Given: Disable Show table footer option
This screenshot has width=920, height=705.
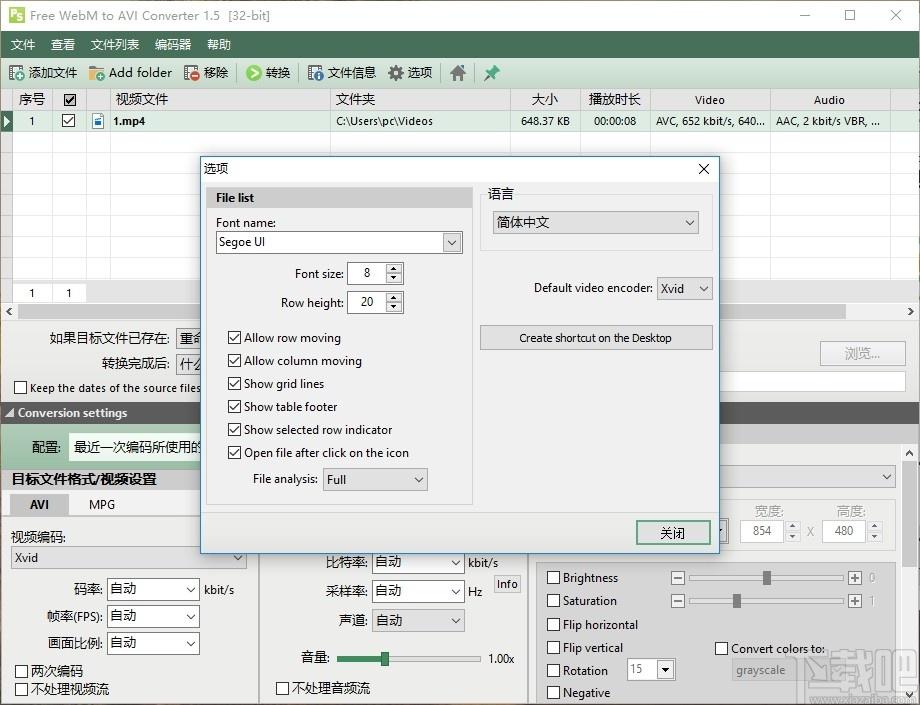Looking at the screenshot, I should click(235, 407).
